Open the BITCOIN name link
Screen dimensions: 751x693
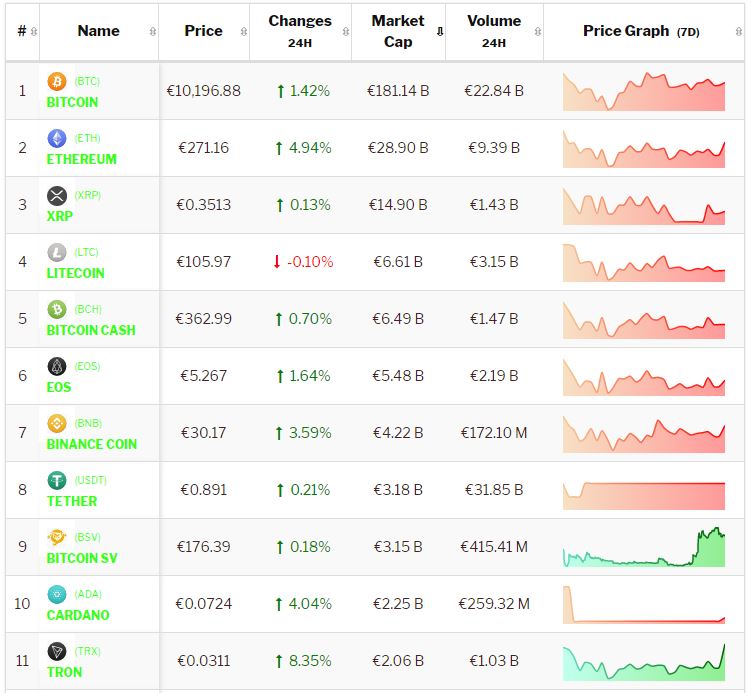[72, 102]
